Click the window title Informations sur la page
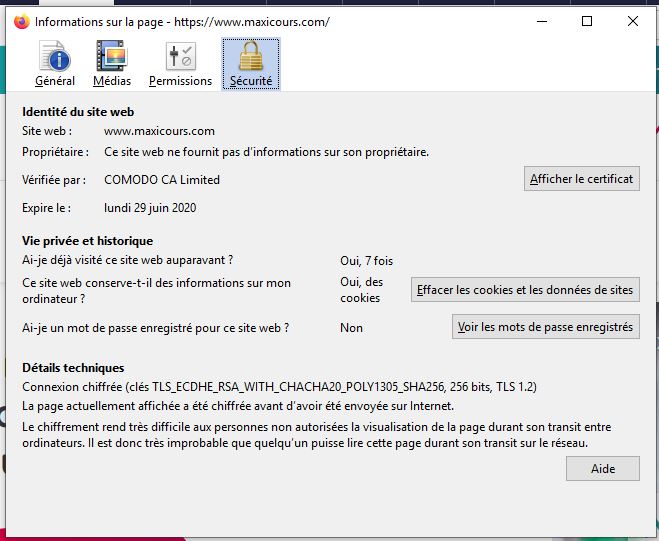The width and height of the screenshot is (659, 541). click(x=182, y=22)
